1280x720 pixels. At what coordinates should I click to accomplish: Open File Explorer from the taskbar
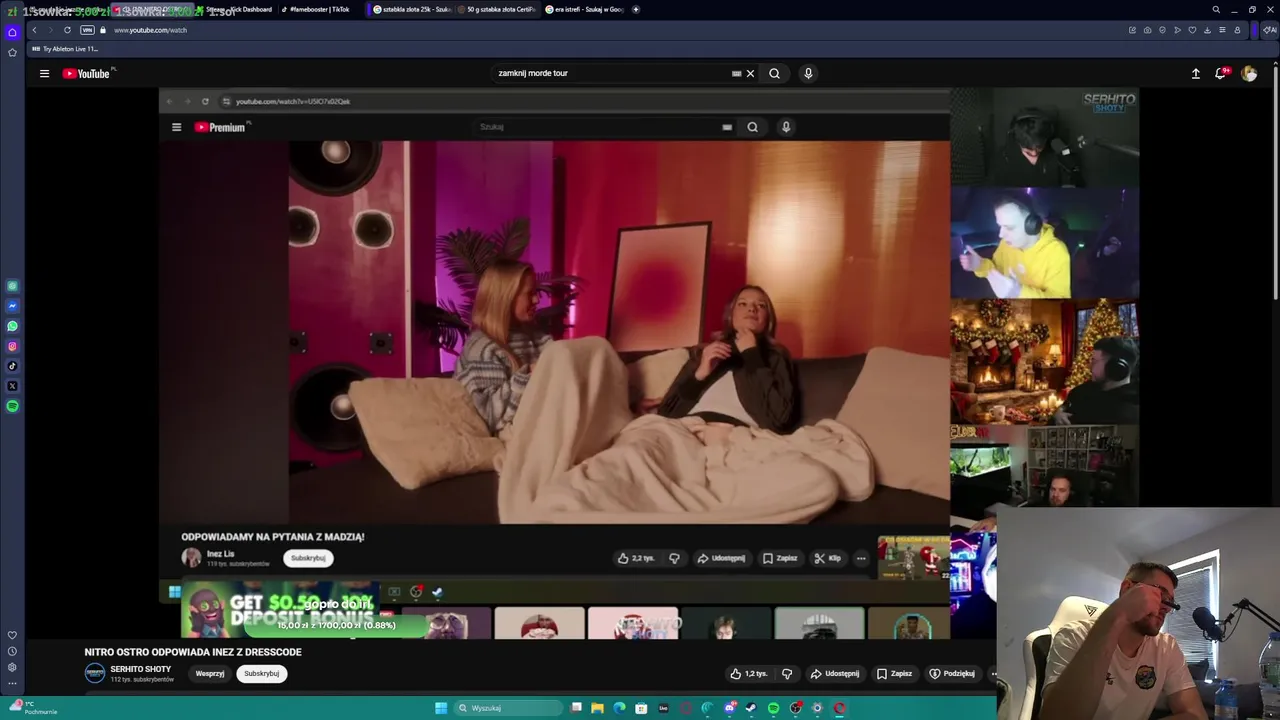tap(598, 708)
